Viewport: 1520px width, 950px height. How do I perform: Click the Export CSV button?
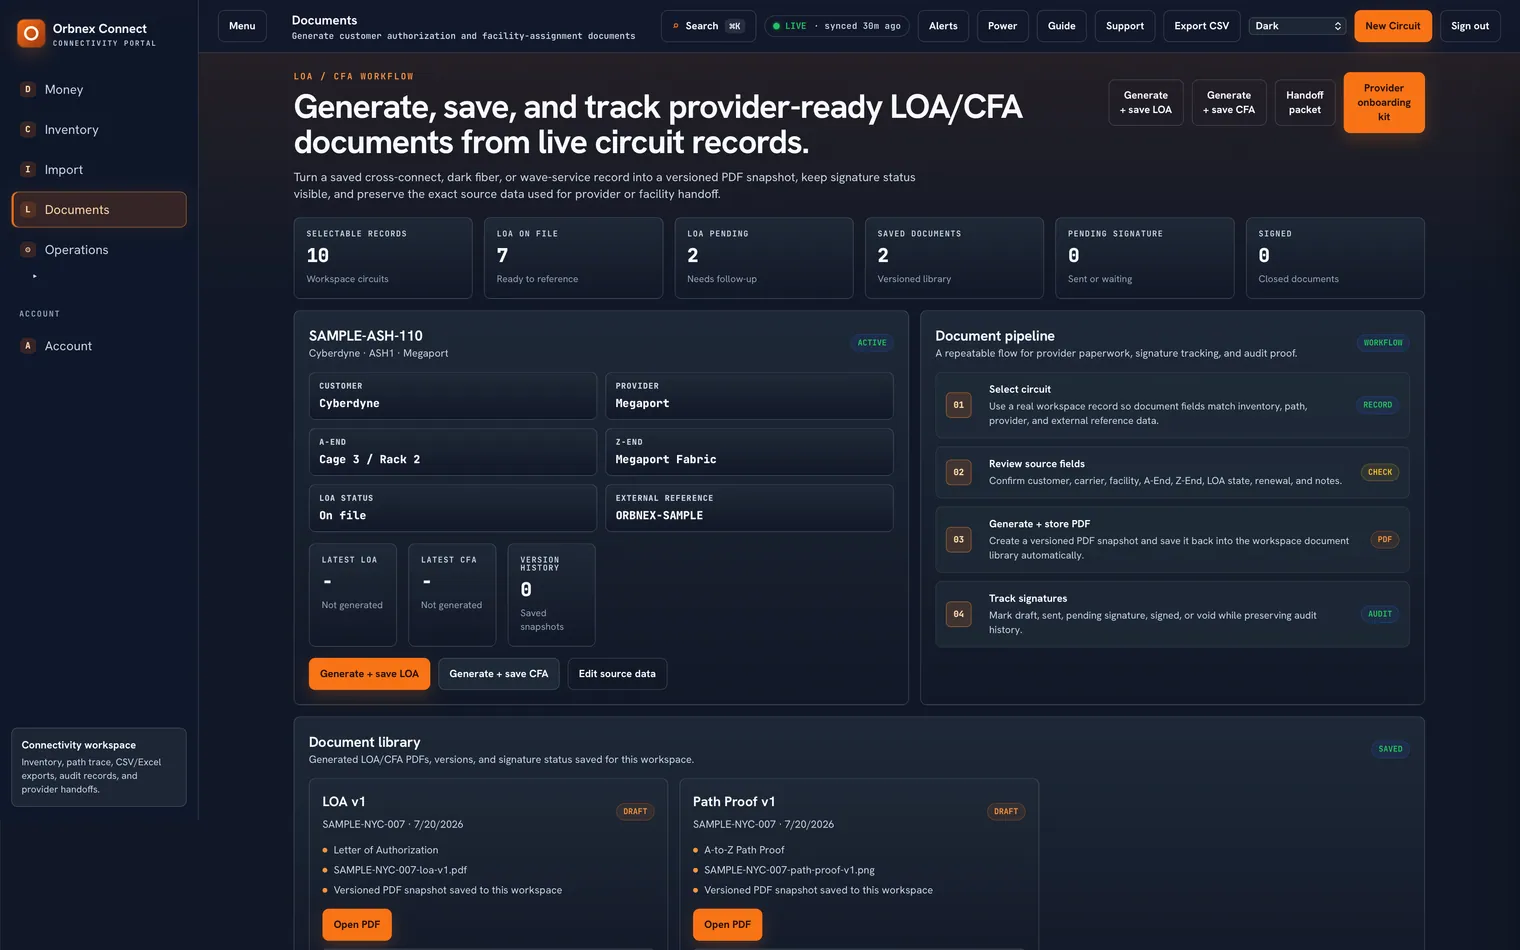(1202, 26)
